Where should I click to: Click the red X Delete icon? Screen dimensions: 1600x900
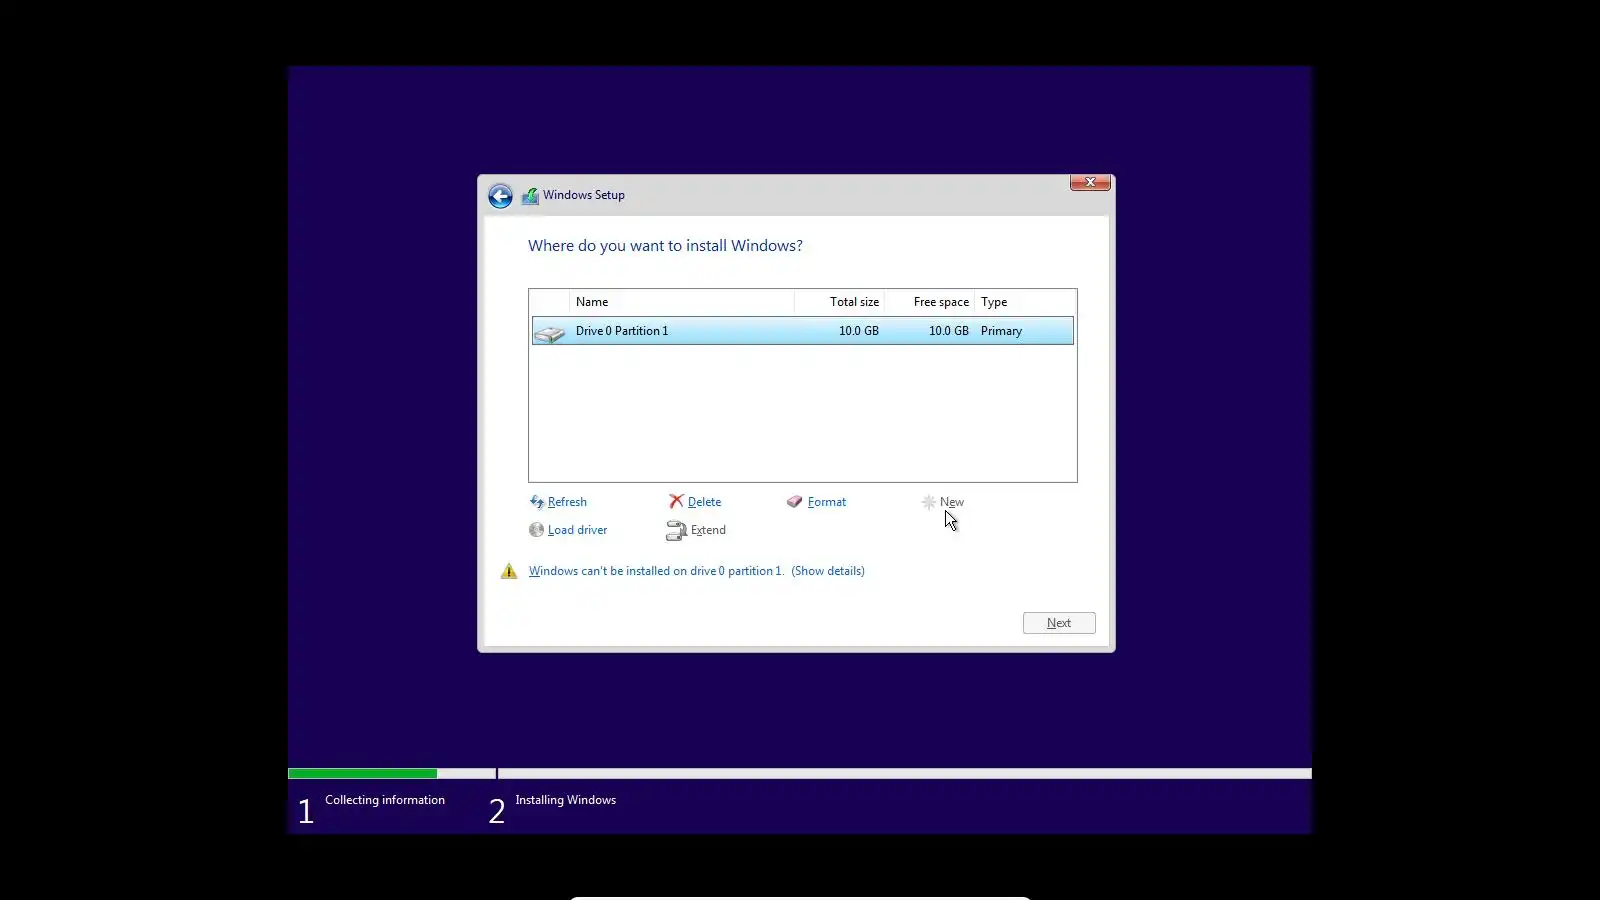click(677, 501)
